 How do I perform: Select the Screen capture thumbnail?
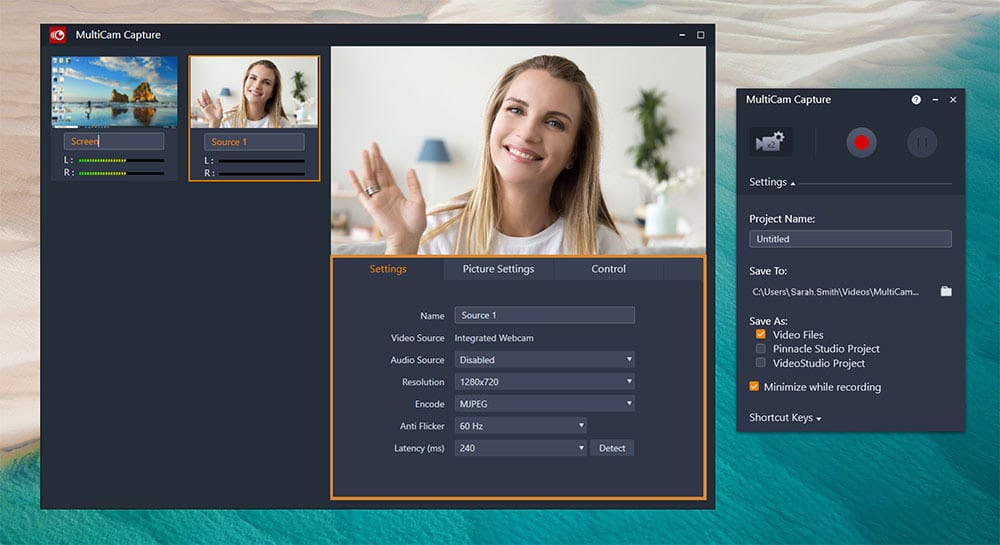[114, 92]
